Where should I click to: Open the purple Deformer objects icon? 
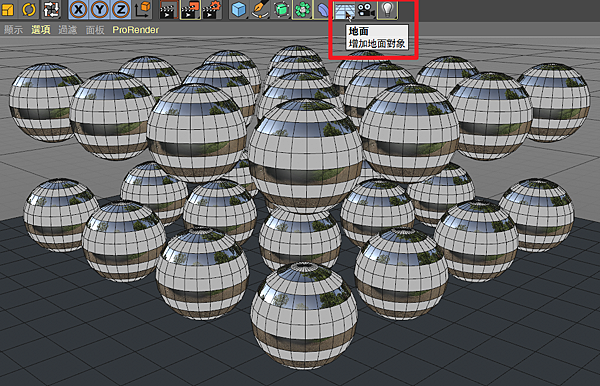[323, 9]
